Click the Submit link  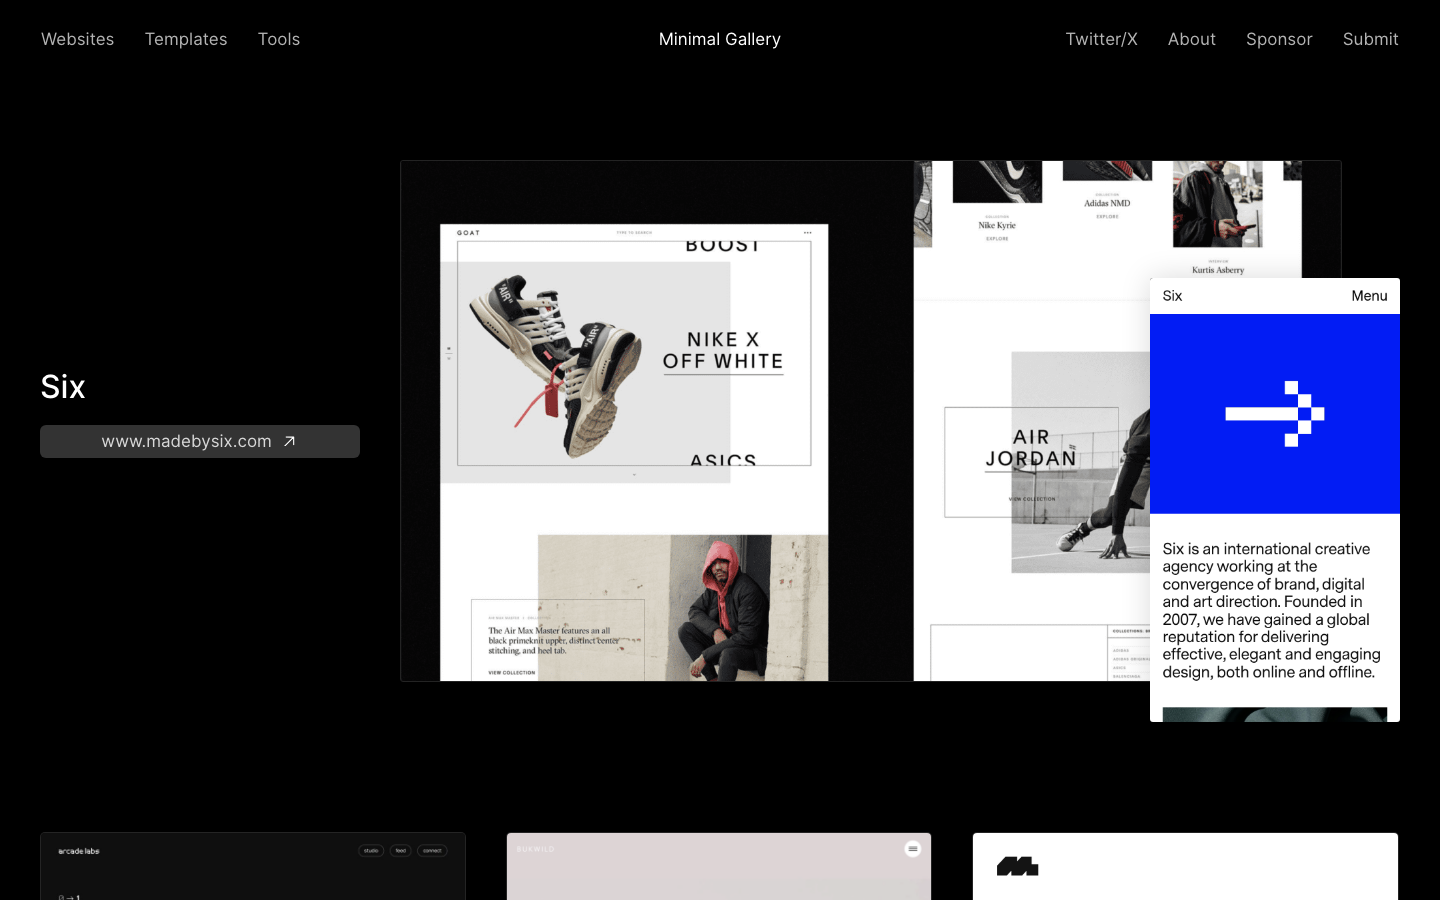click(1370, 39)
